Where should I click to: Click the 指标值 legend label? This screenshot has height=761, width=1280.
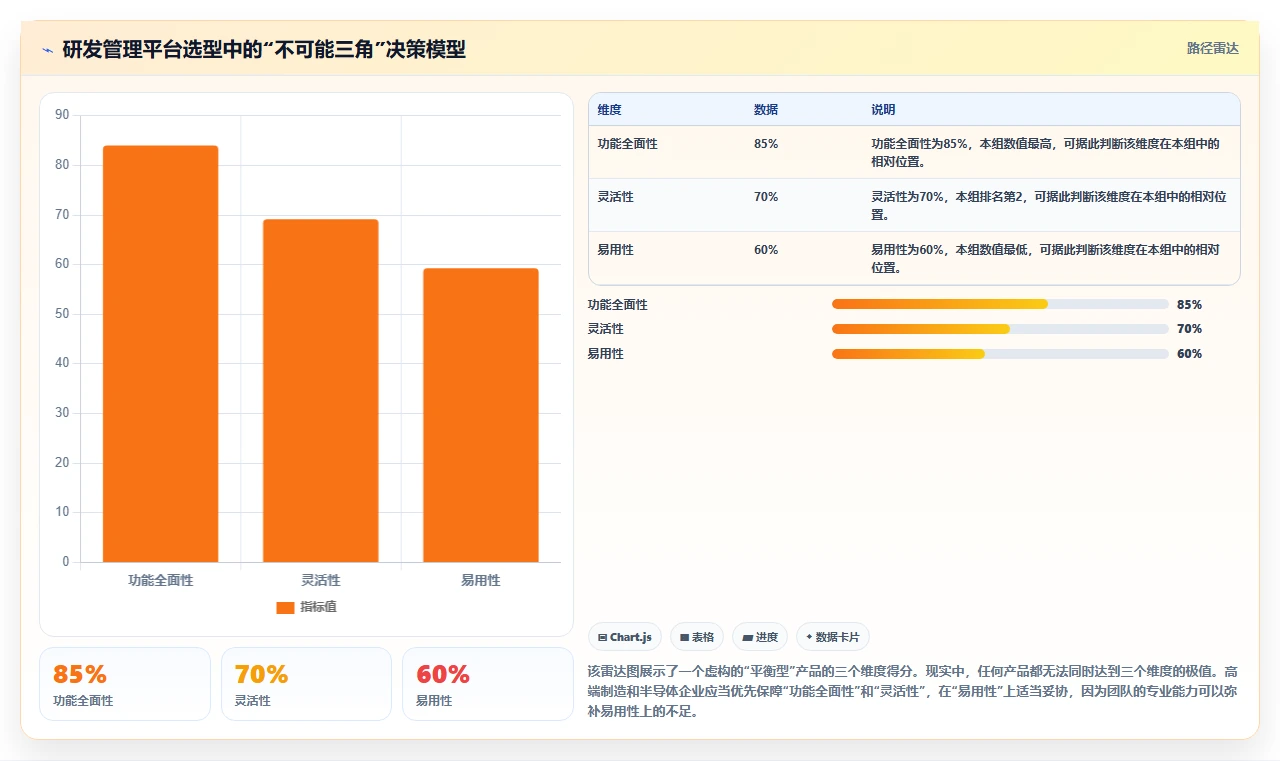(x=319, y=607)
